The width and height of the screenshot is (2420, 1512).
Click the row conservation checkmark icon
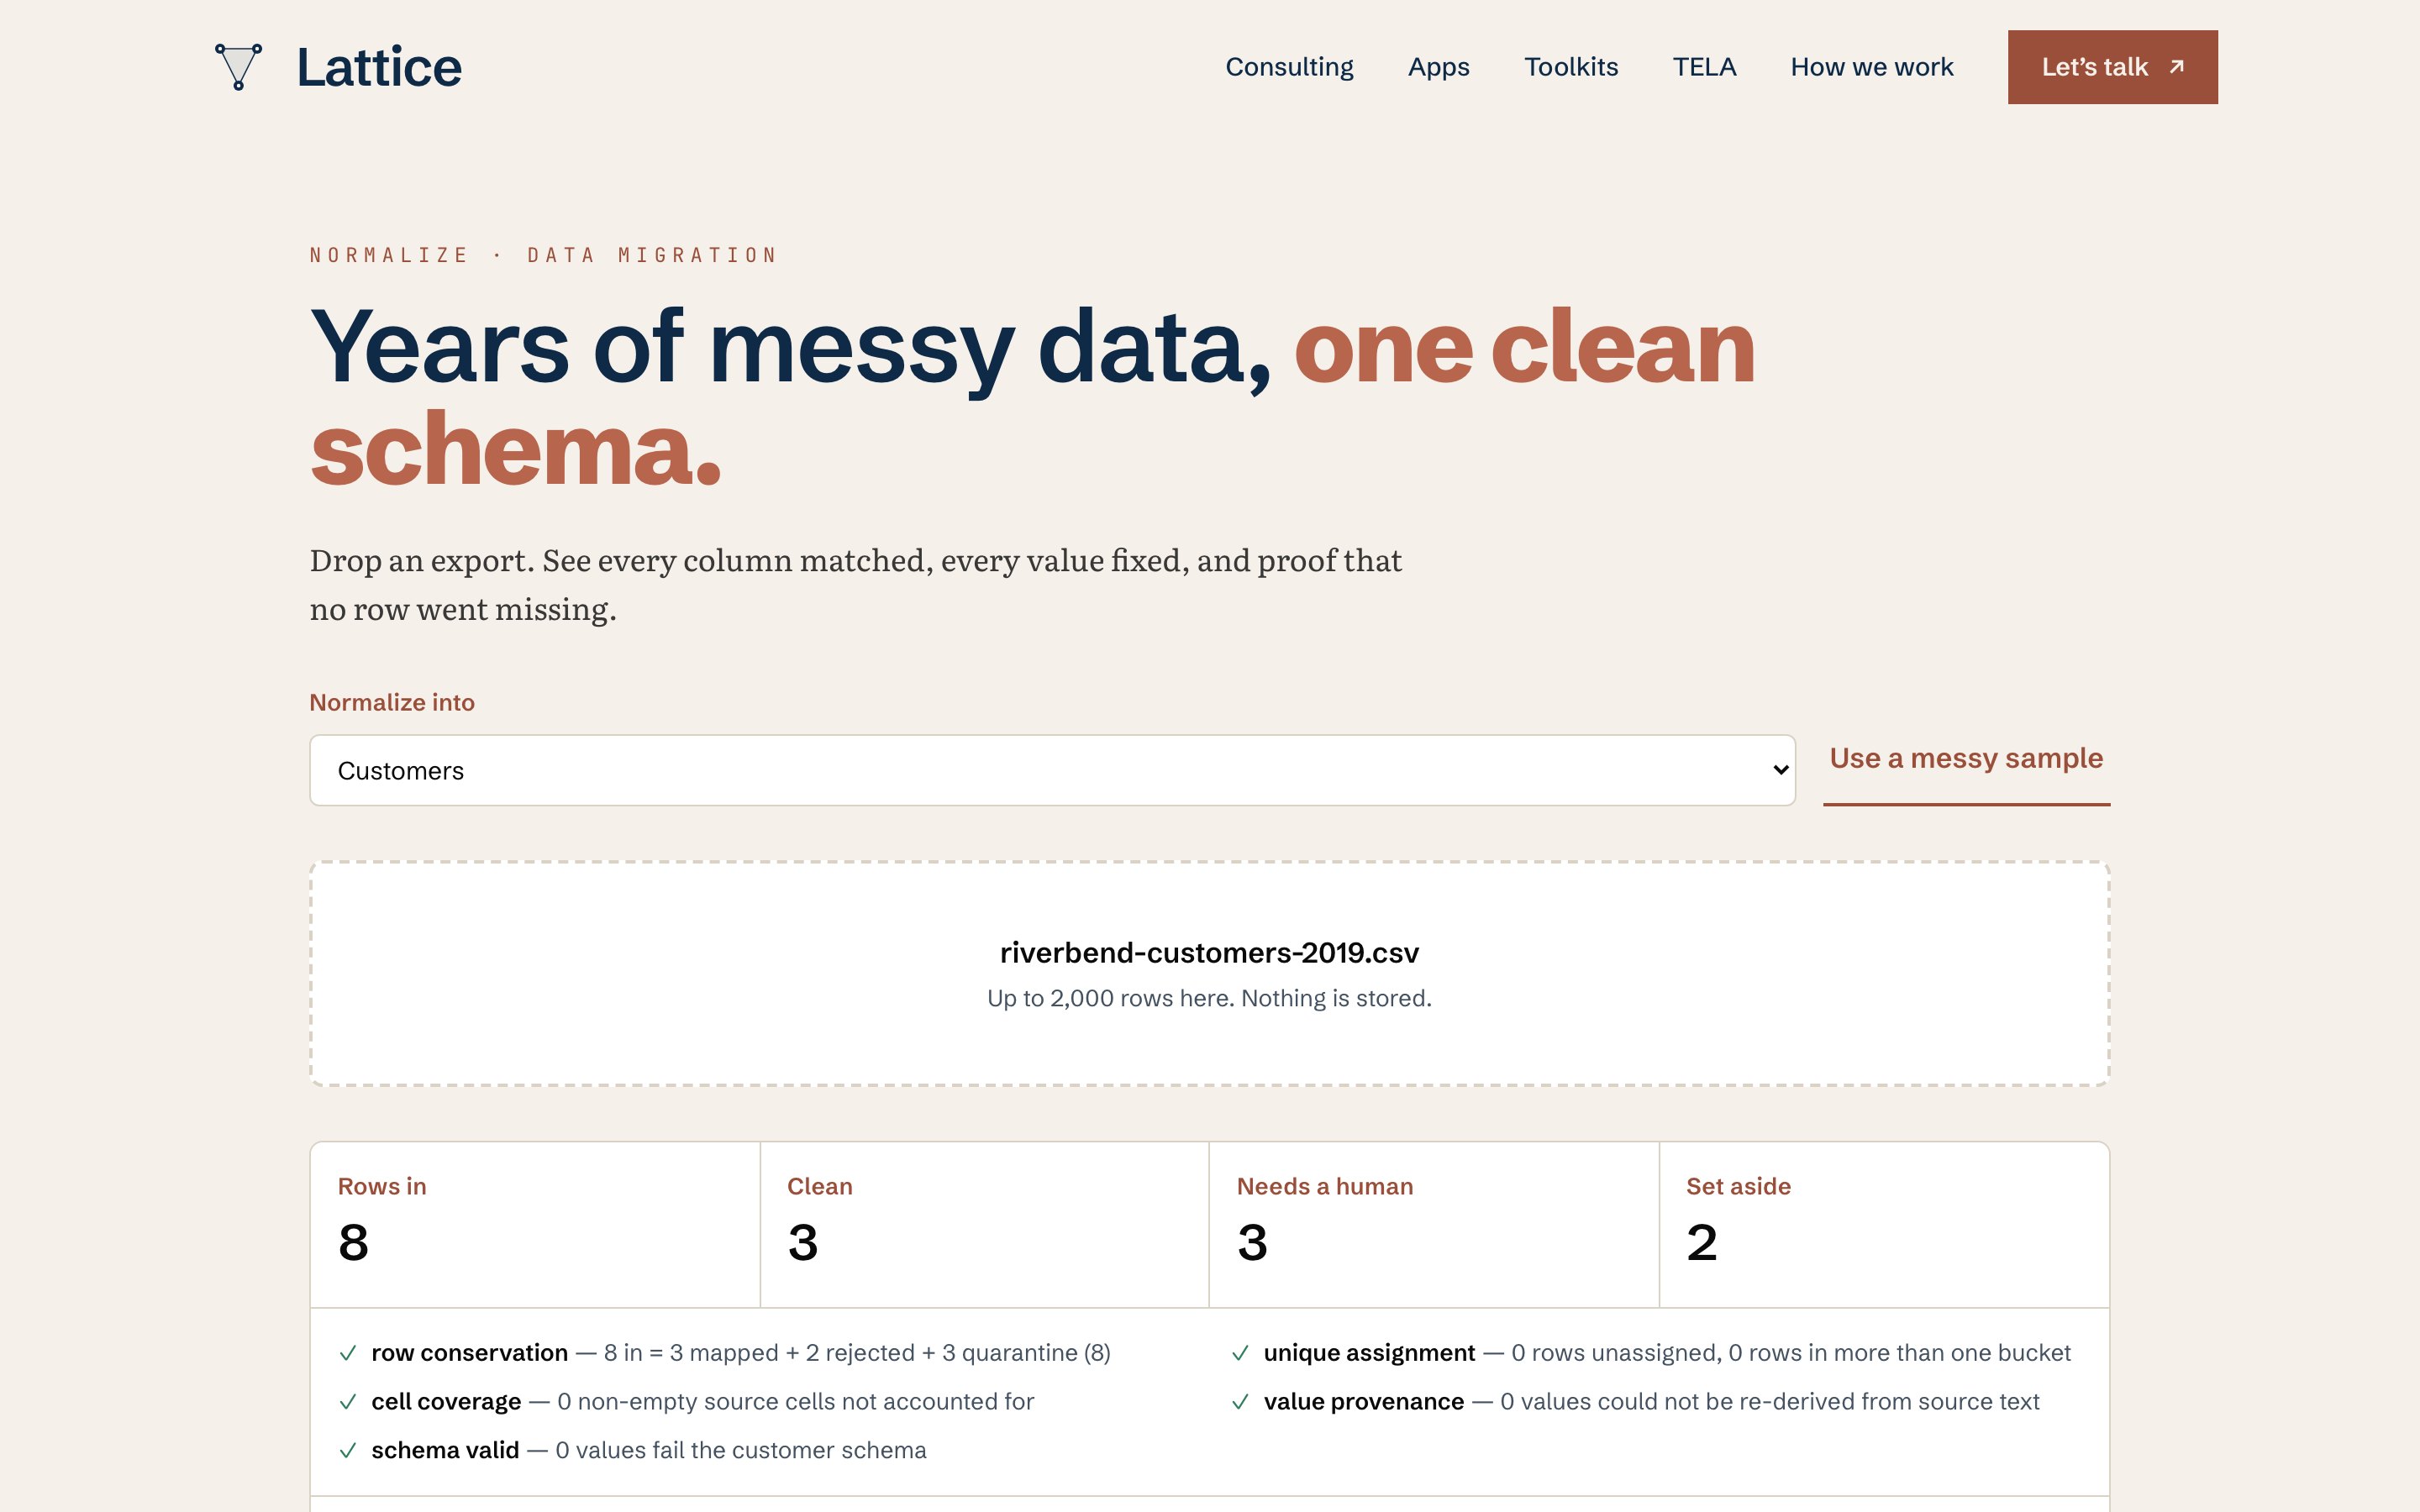coord(348,1353)
